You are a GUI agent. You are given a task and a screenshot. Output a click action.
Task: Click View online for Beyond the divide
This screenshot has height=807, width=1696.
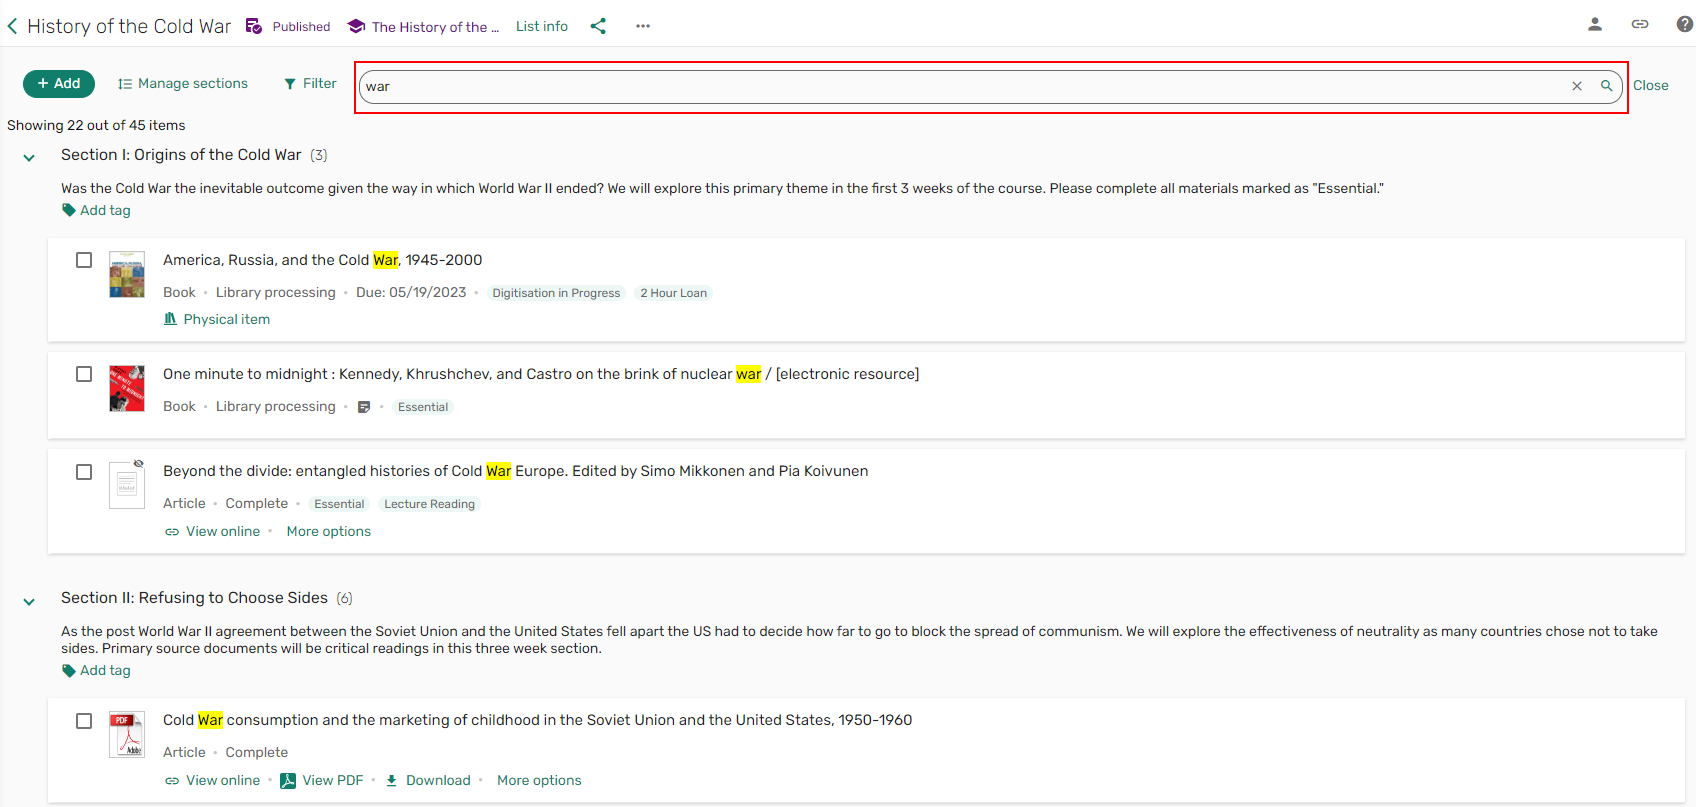click(x=213, y=531)
